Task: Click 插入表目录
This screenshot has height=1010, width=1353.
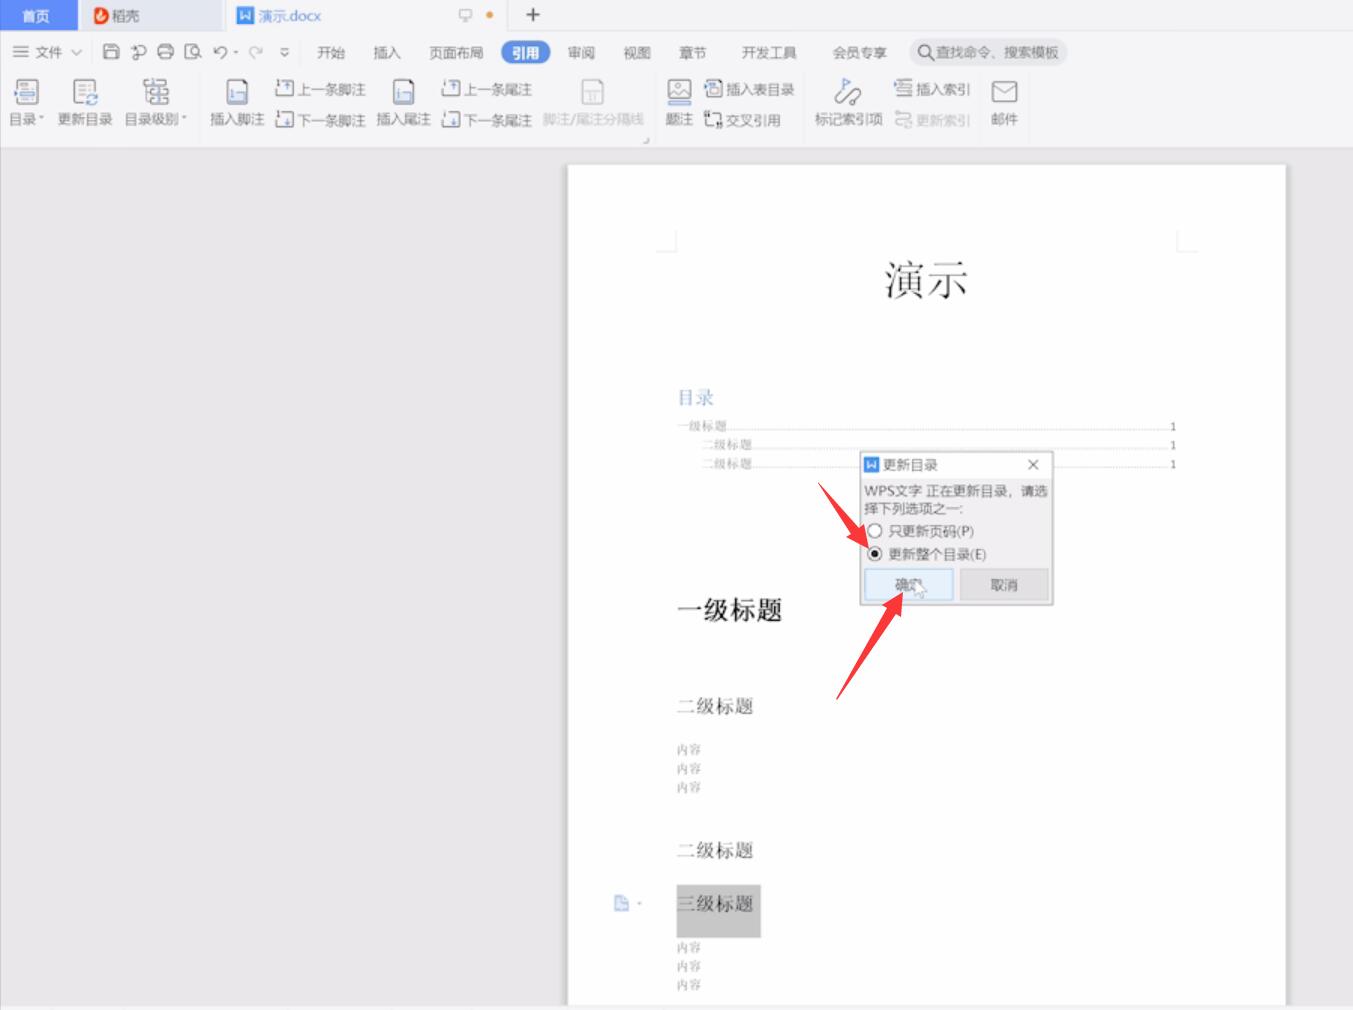Action: (749, 89)
